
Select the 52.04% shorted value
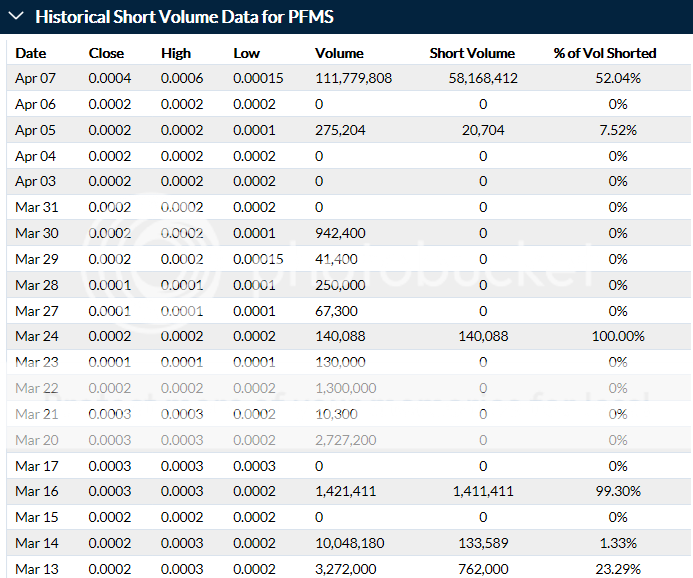[x=618, y=78]
